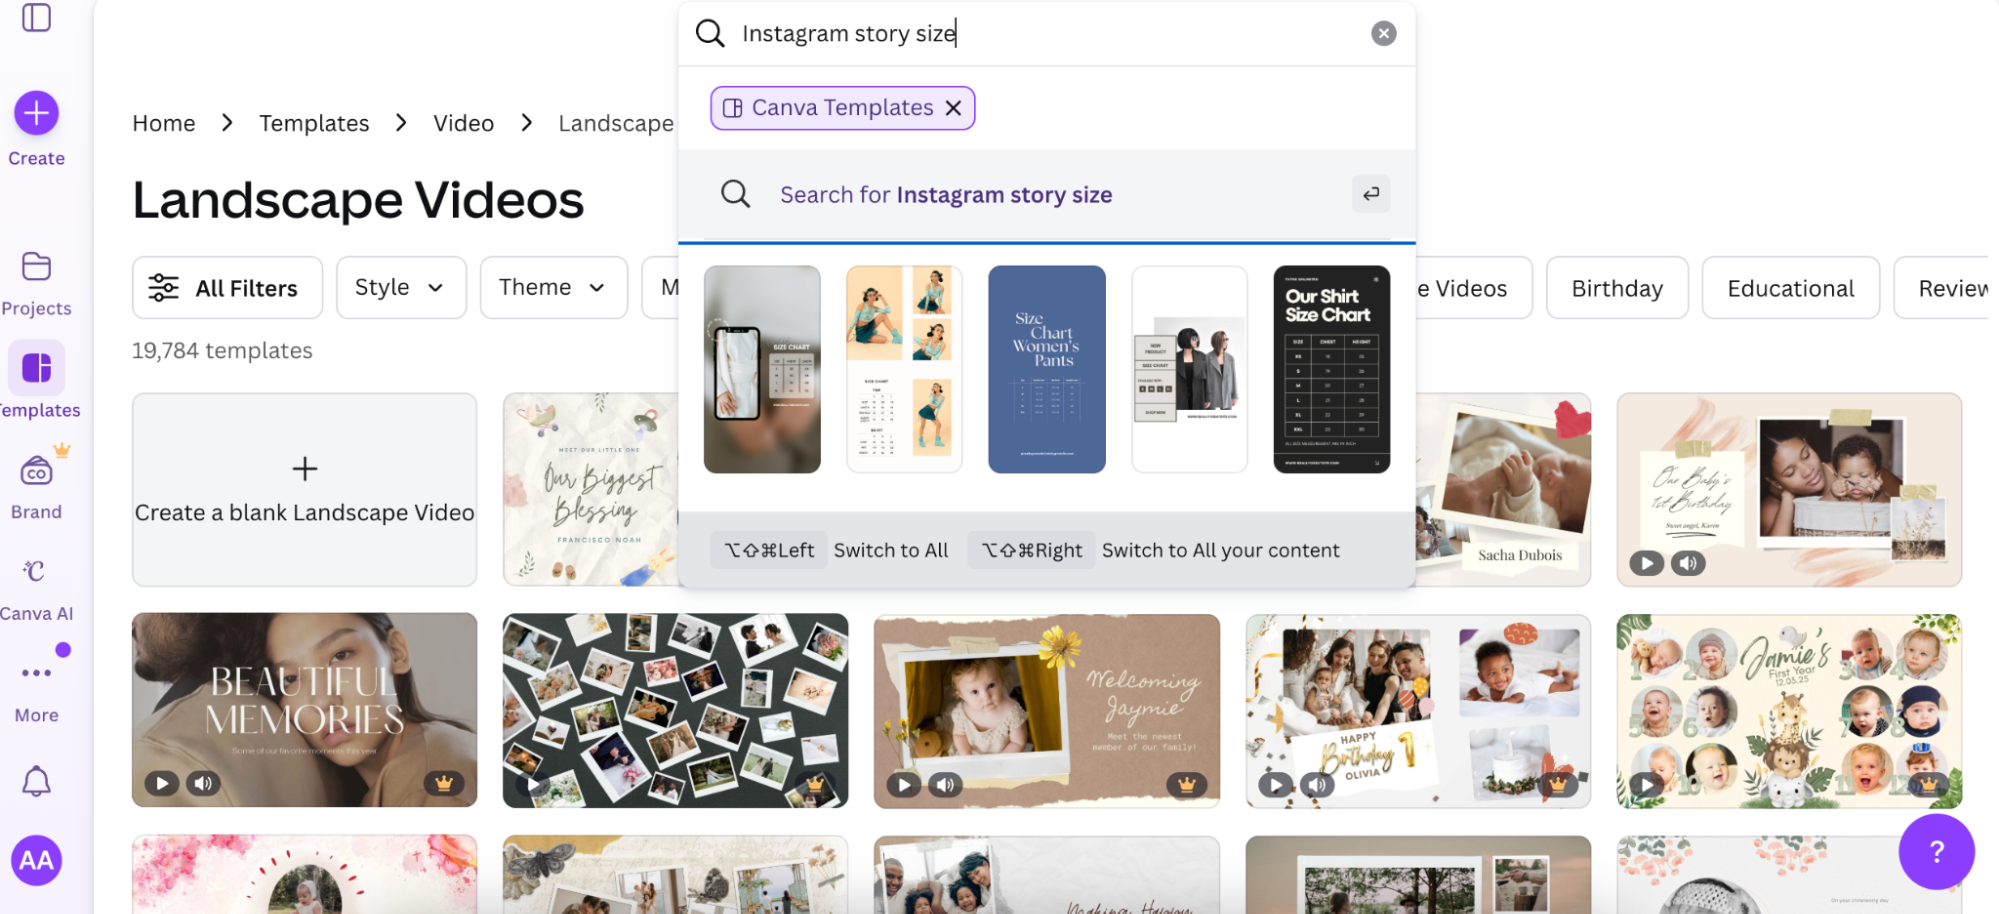Open the Sacha Dubois baby template
Viewport: 1999px width, 914px height.
pos(1503,489)
